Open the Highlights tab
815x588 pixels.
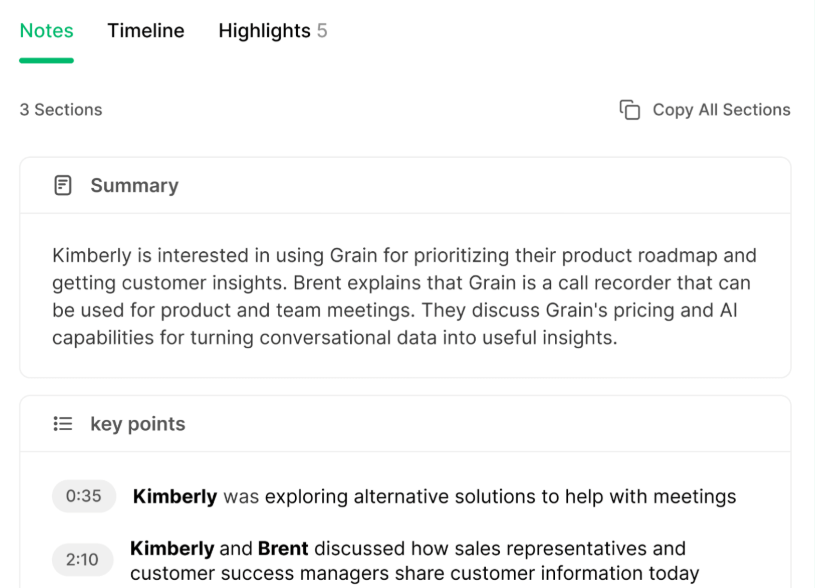(264, 31)
